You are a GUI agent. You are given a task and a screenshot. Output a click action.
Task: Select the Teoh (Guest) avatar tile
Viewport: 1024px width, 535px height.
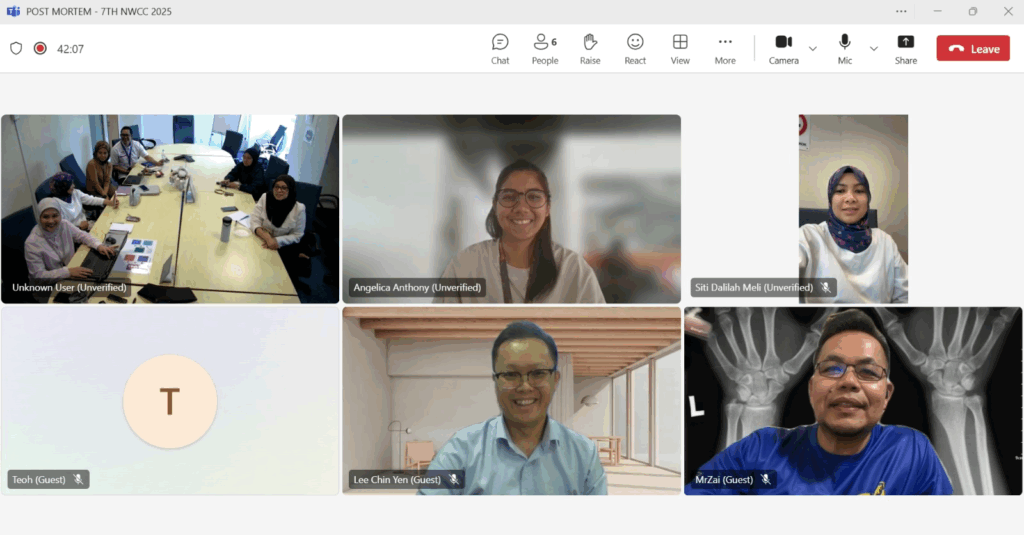point(170,401)
